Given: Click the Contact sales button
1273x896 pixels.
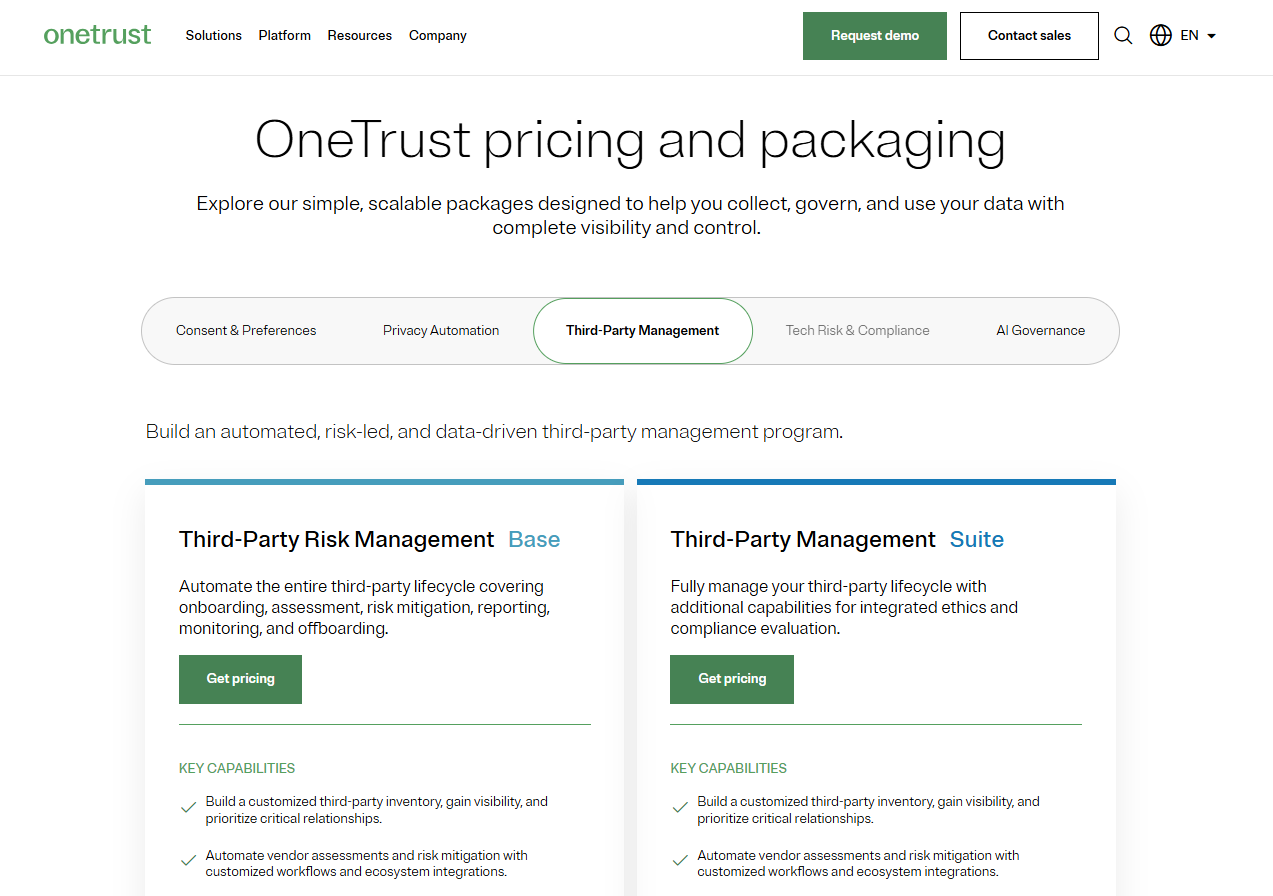Looking at the screenshot, I should 1029,36.
